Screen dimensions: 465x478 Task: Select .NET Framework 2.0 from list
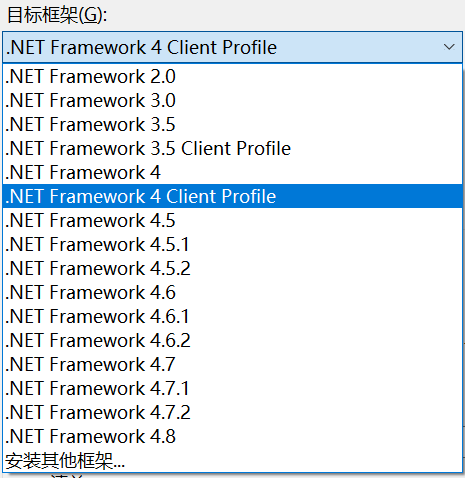(232, 76)
